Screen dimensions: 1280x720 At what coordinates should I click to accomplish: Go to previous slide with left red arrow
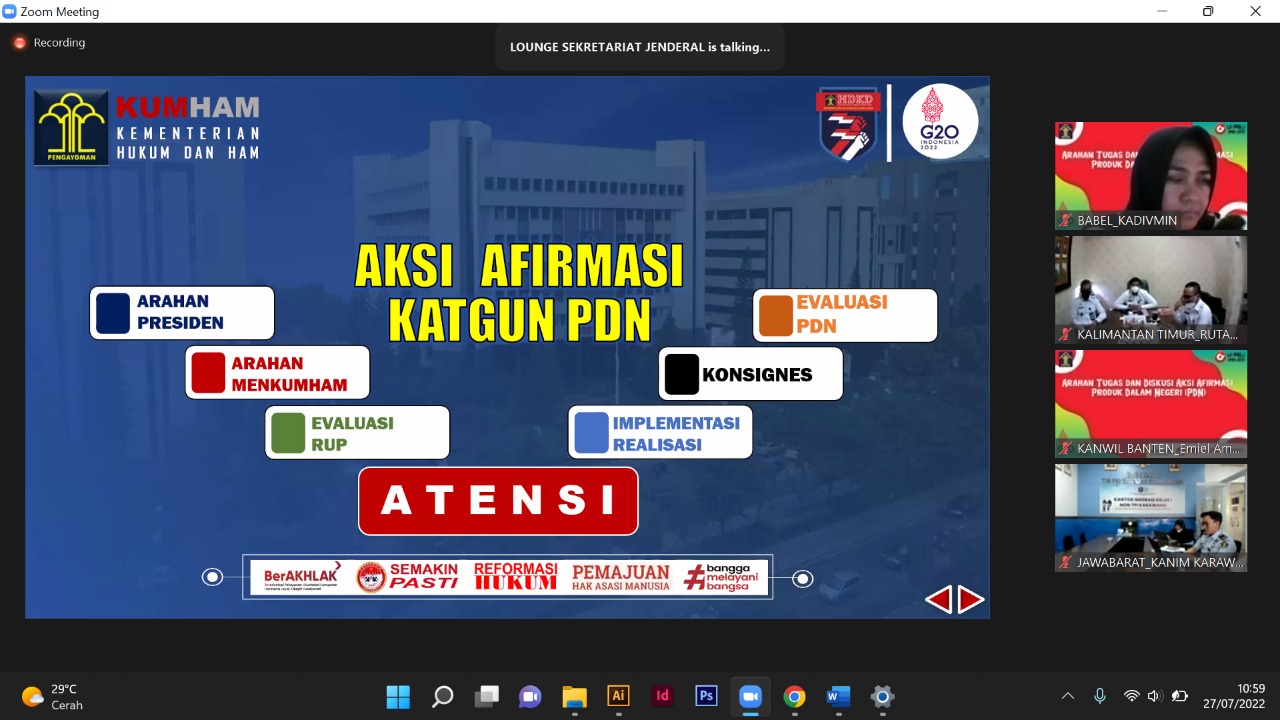[938, 599]
